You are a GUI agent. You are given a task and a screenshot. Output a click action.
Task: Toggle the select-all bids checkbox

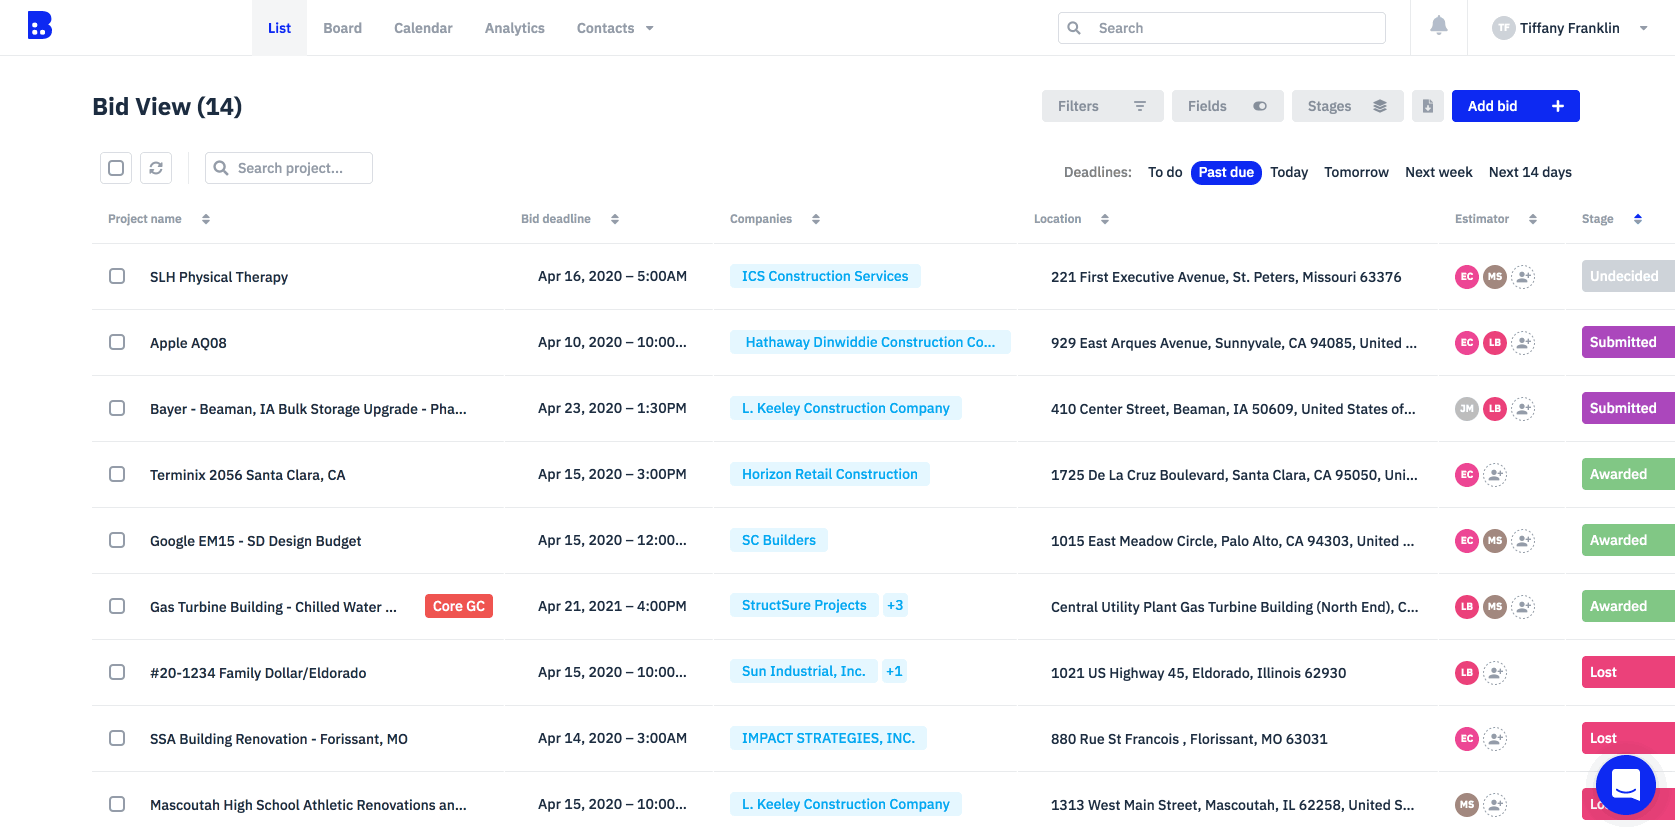tap(116, 168)
